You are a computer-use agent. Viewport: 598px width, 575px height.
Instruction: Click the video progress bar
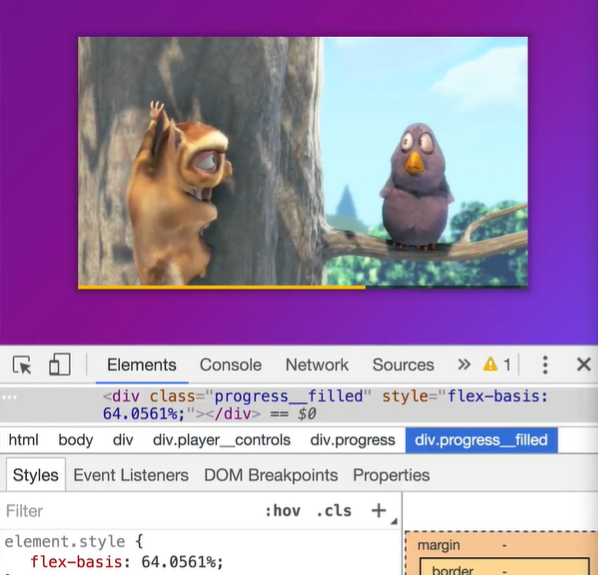coord(303,287)
